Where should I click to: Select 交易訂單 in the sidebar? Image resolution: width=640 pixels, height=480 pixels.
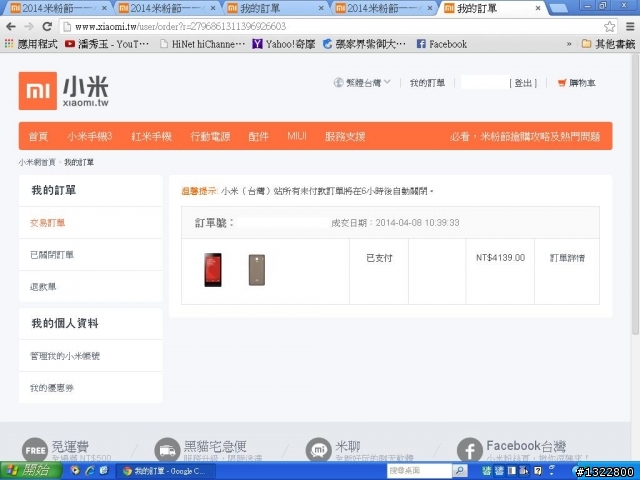click(x=48, y=223)
